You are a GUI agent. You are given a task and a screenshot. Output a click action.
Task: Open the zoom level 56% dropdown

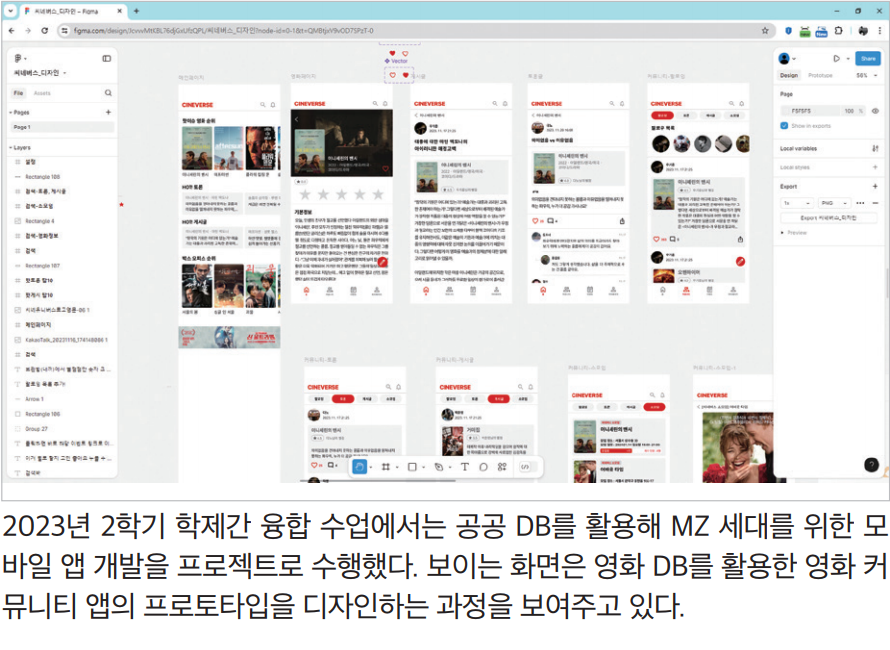(x=867, y=75)
